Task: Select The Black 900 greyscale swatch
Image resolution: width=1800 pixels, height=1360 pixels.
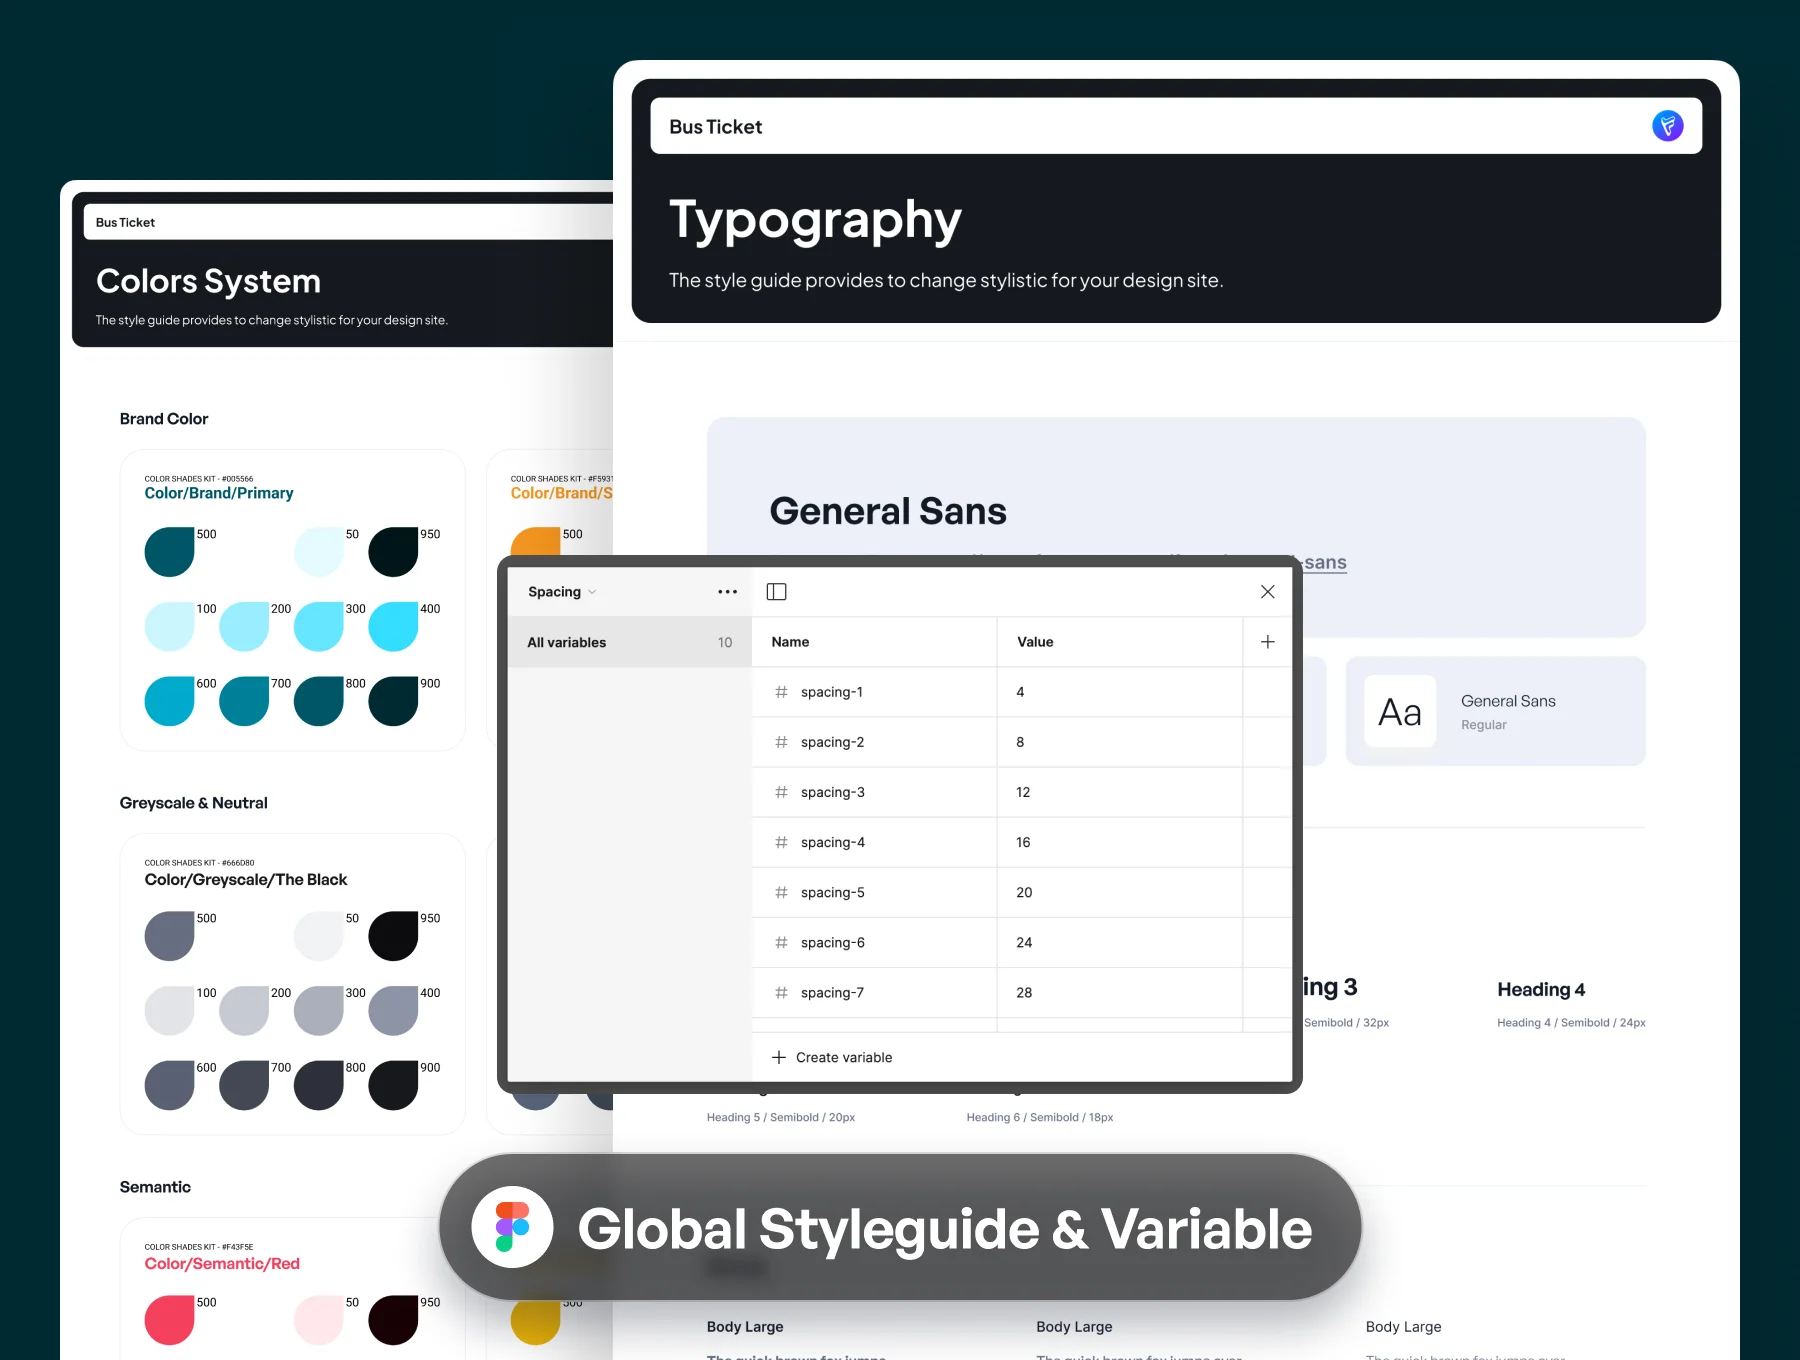Action: 393,1085
